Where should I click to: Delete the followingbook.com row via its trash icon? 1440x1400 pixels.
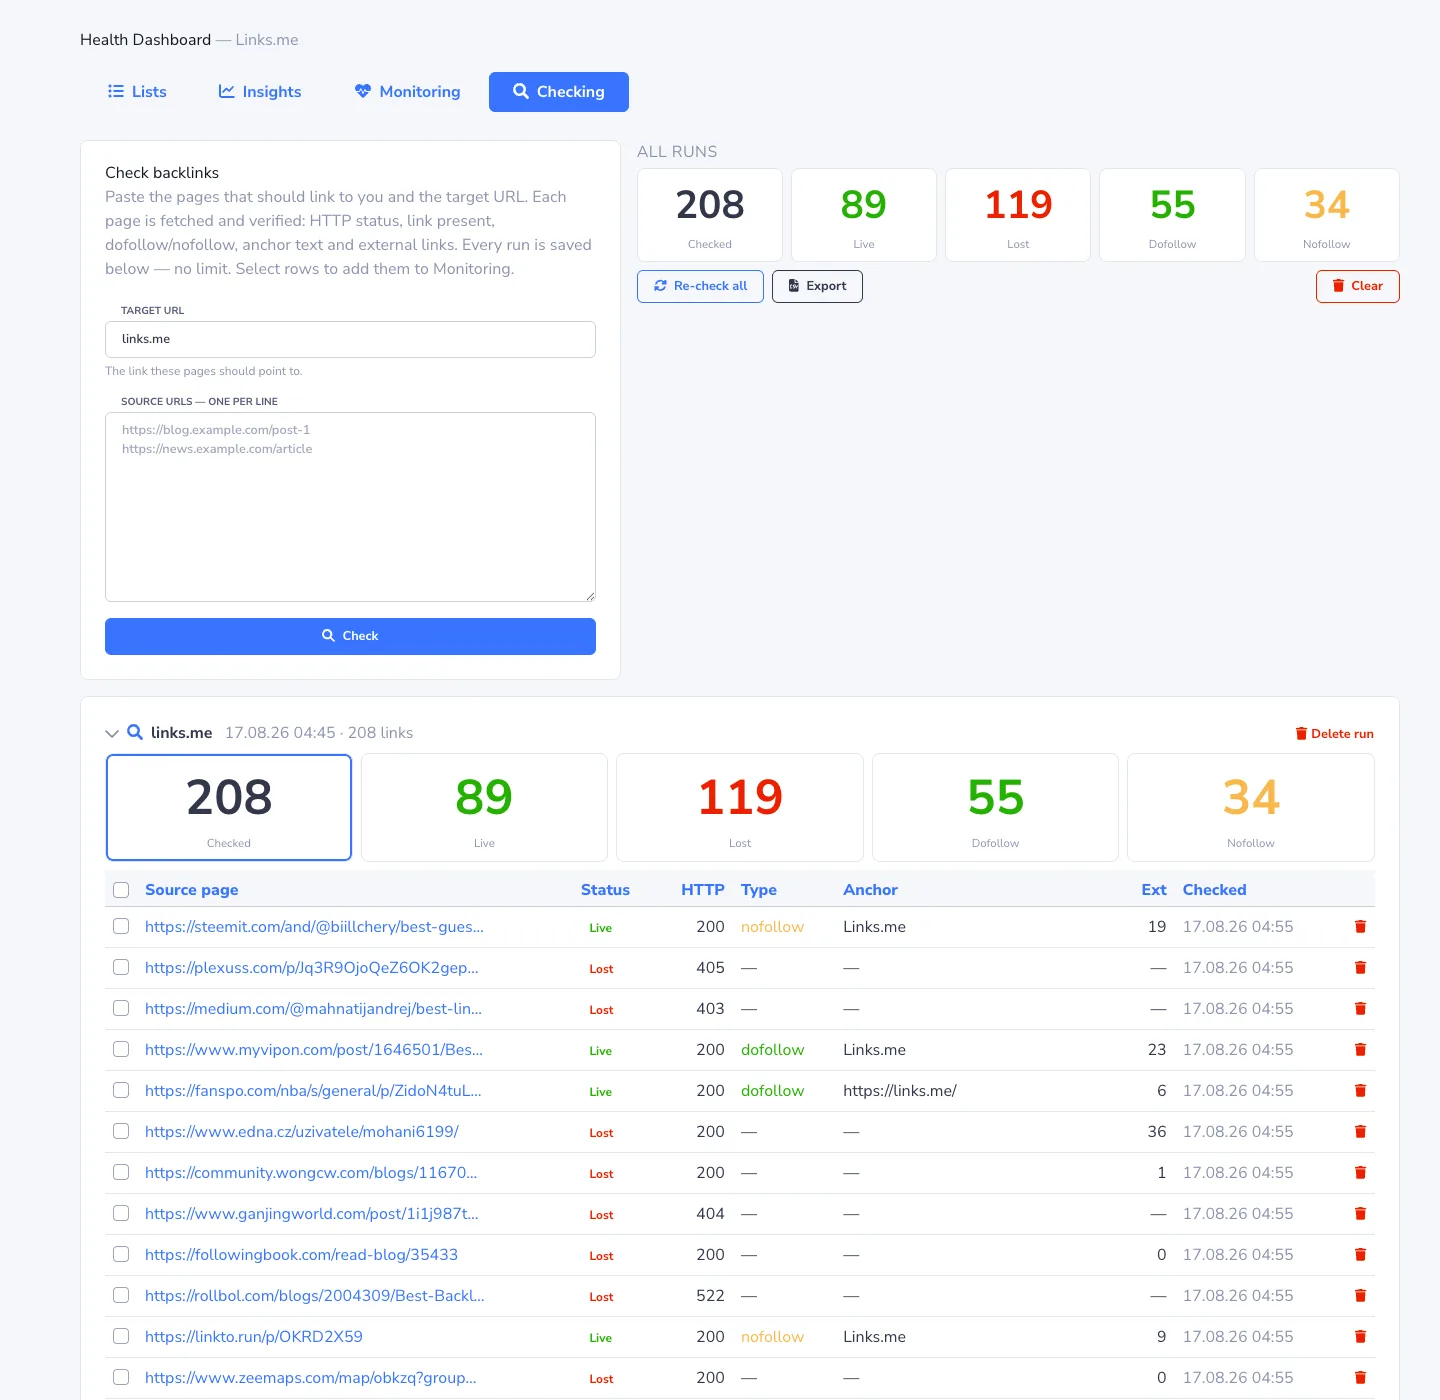pyautogui.click(x=1360, y=1255)
